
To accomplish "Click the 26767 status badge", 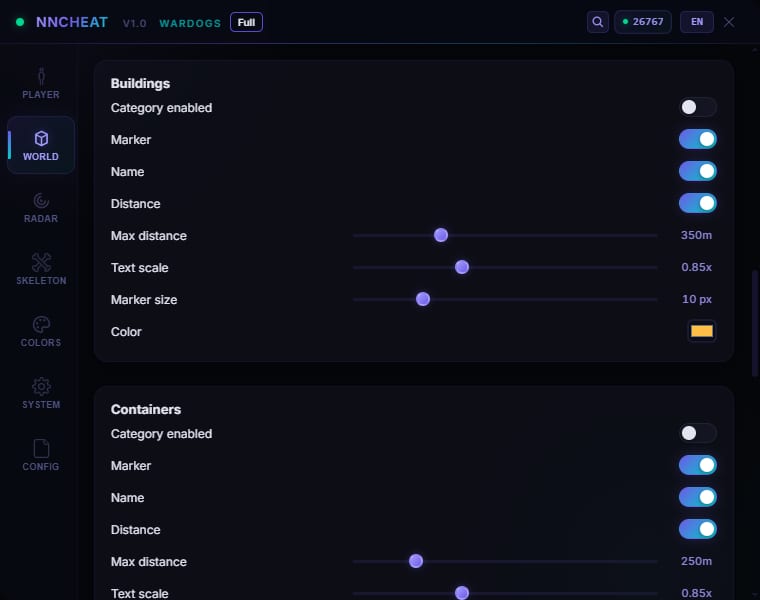I will (x=643, y=22).
